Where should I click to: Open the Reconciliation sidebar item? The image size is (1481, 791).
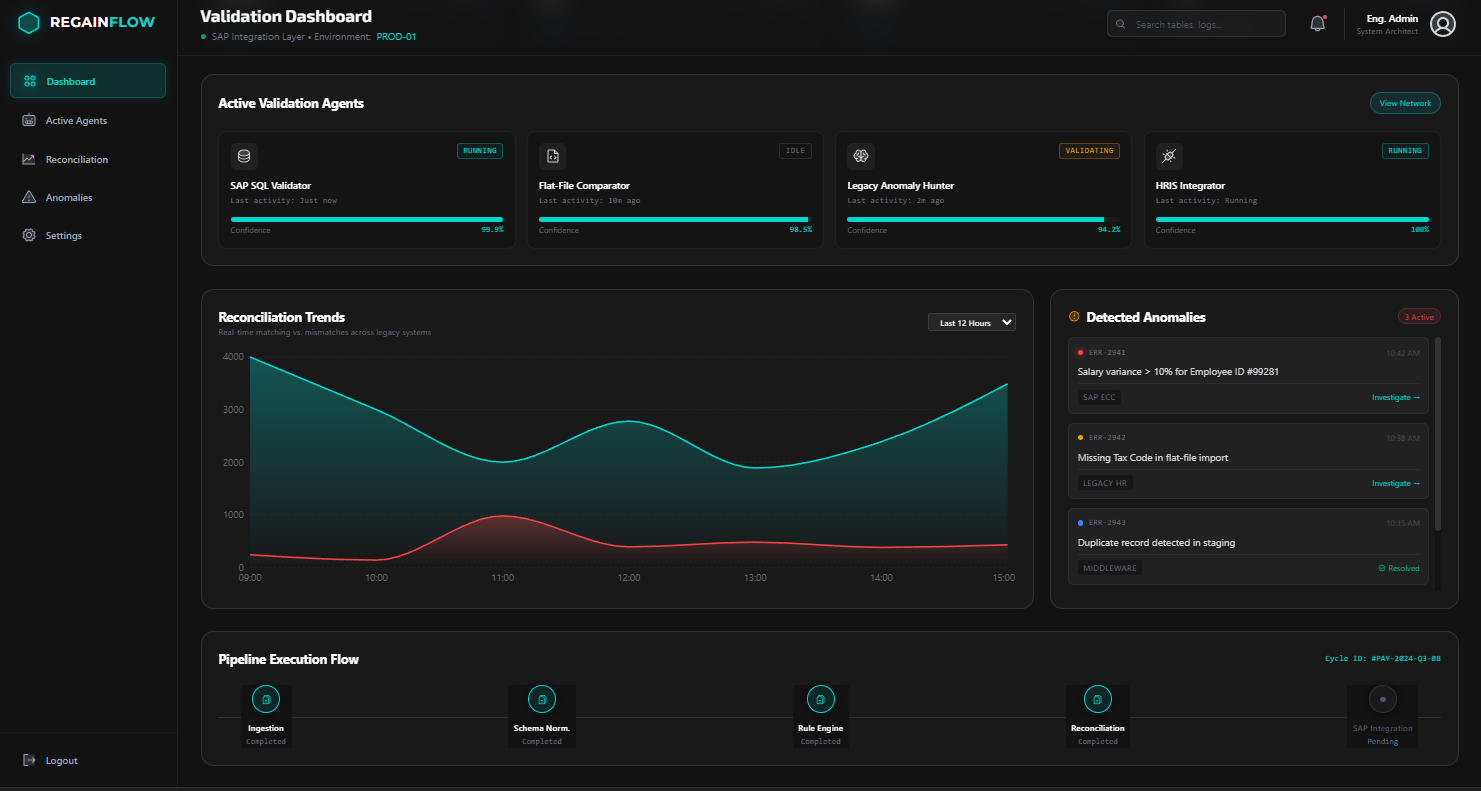pos(77,159)
